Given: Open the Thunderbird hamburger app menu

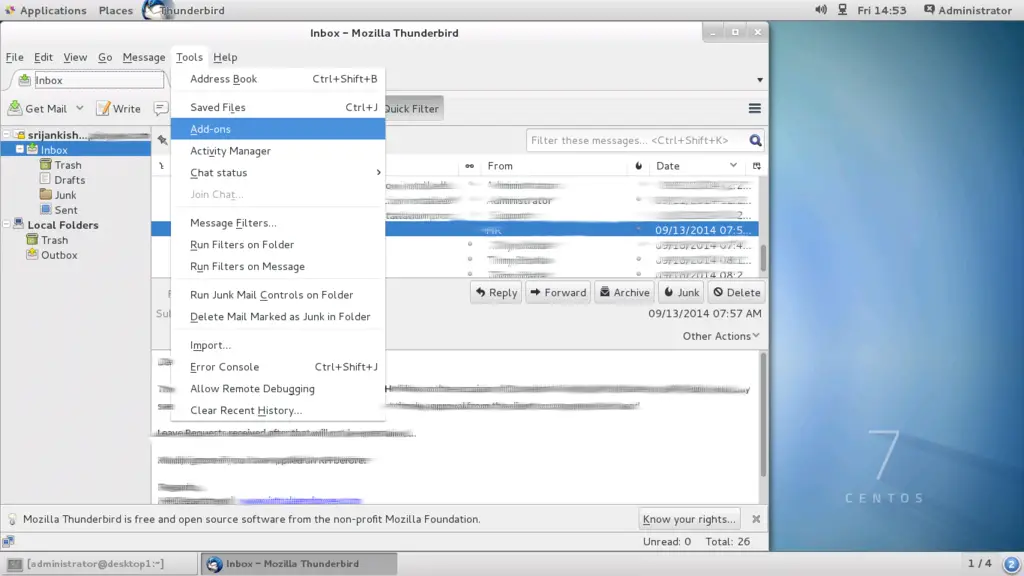Looking at the screenshot, I should pyautogui.click(x=754, y=108).
